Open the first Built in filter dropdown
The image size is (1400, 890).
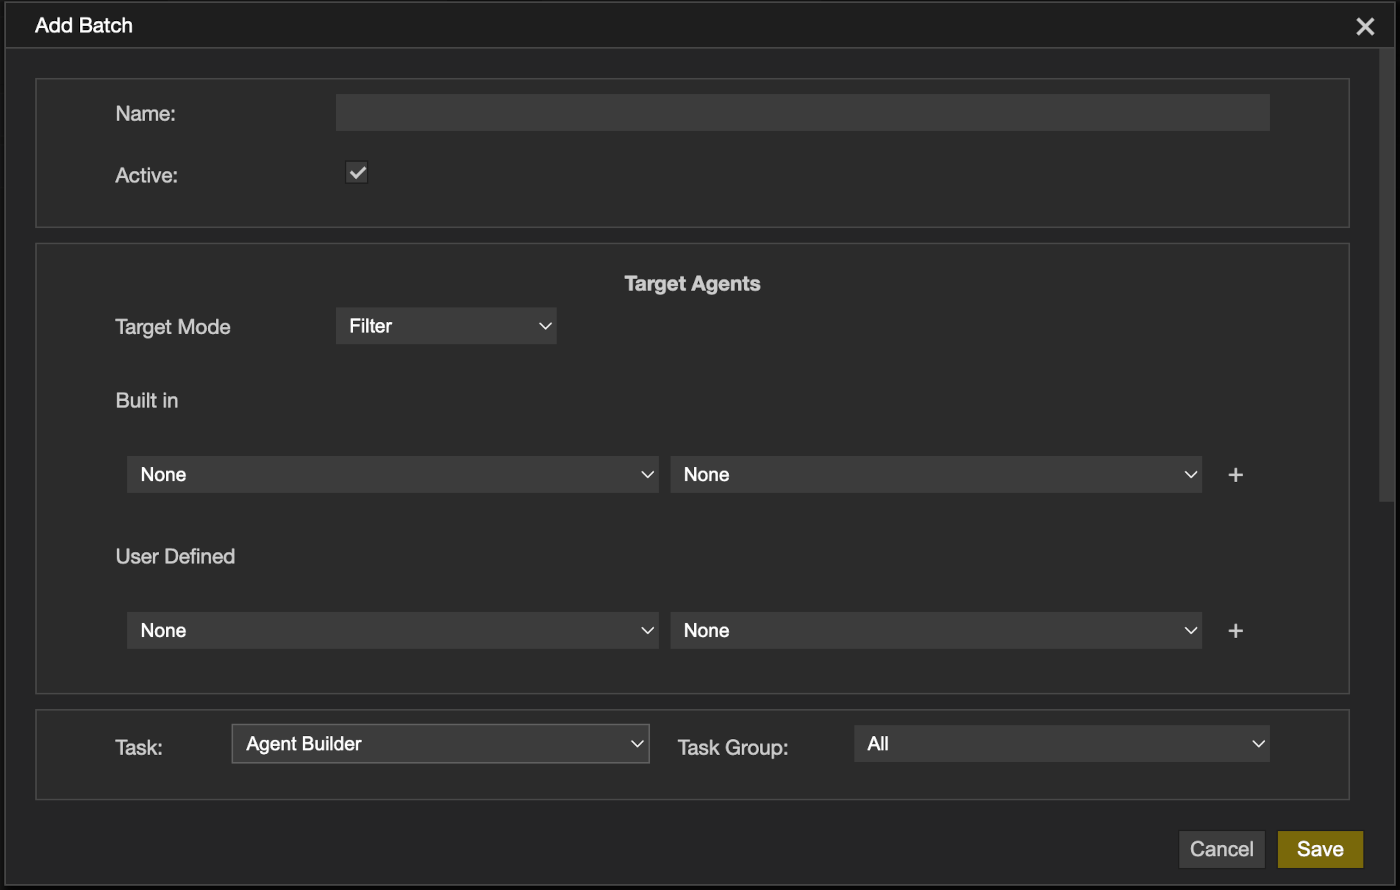[x=393, y=475]
